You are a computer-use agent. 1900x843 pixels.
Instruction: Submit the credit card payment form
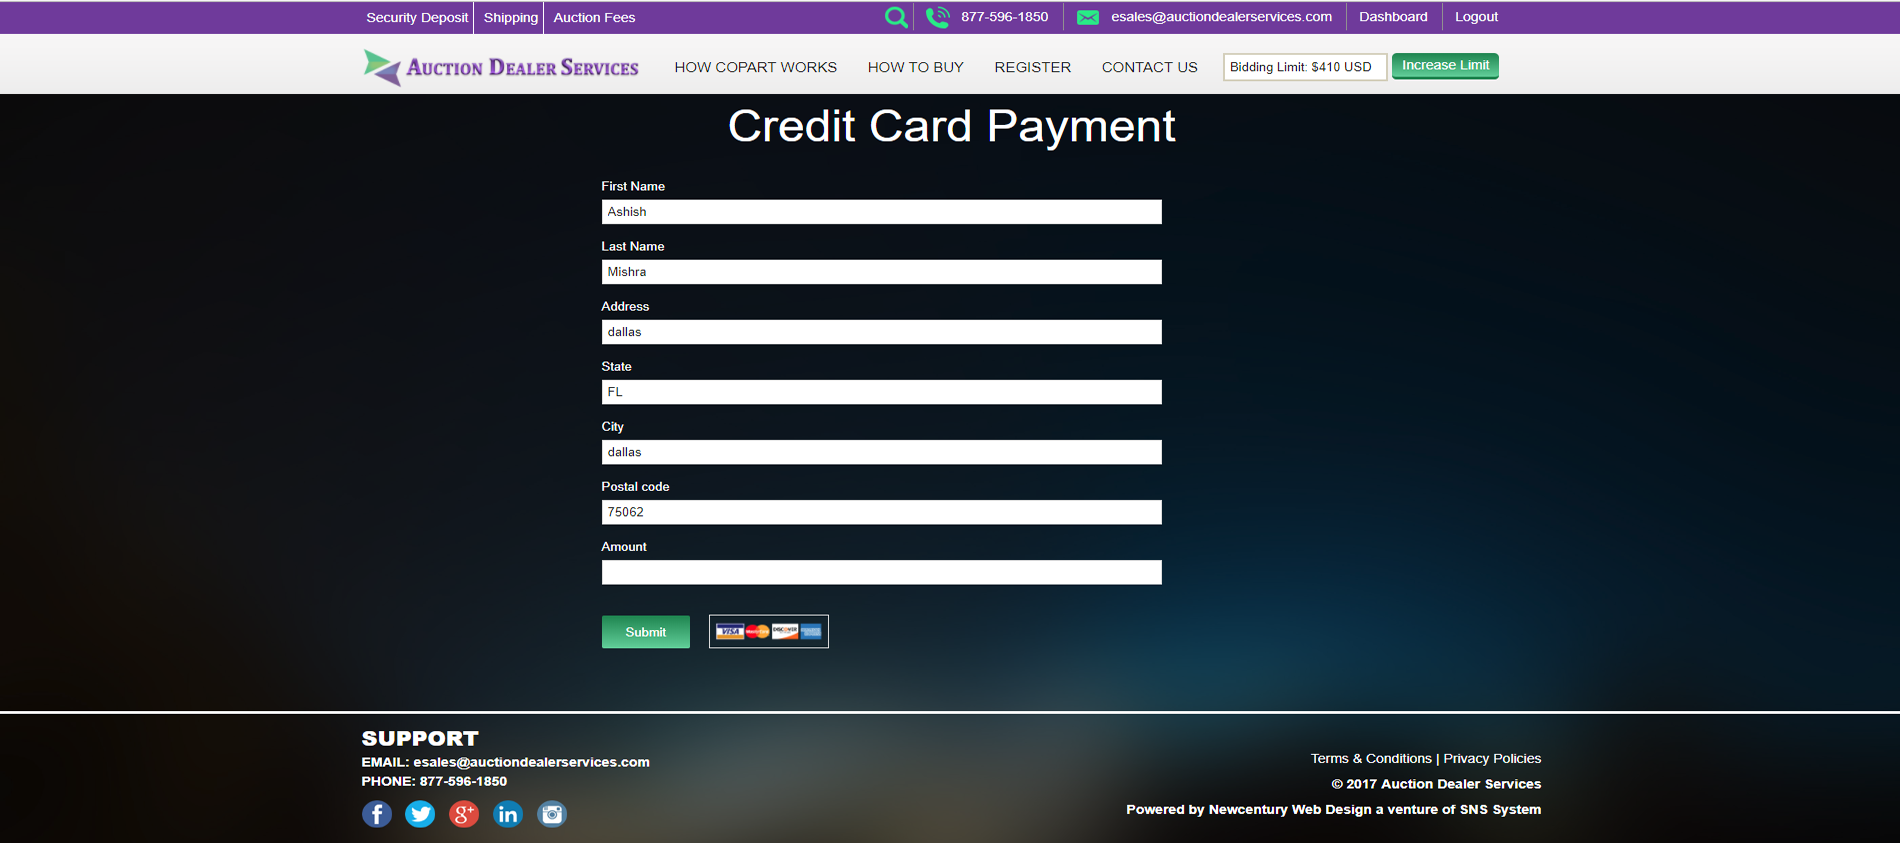(646, 632)
